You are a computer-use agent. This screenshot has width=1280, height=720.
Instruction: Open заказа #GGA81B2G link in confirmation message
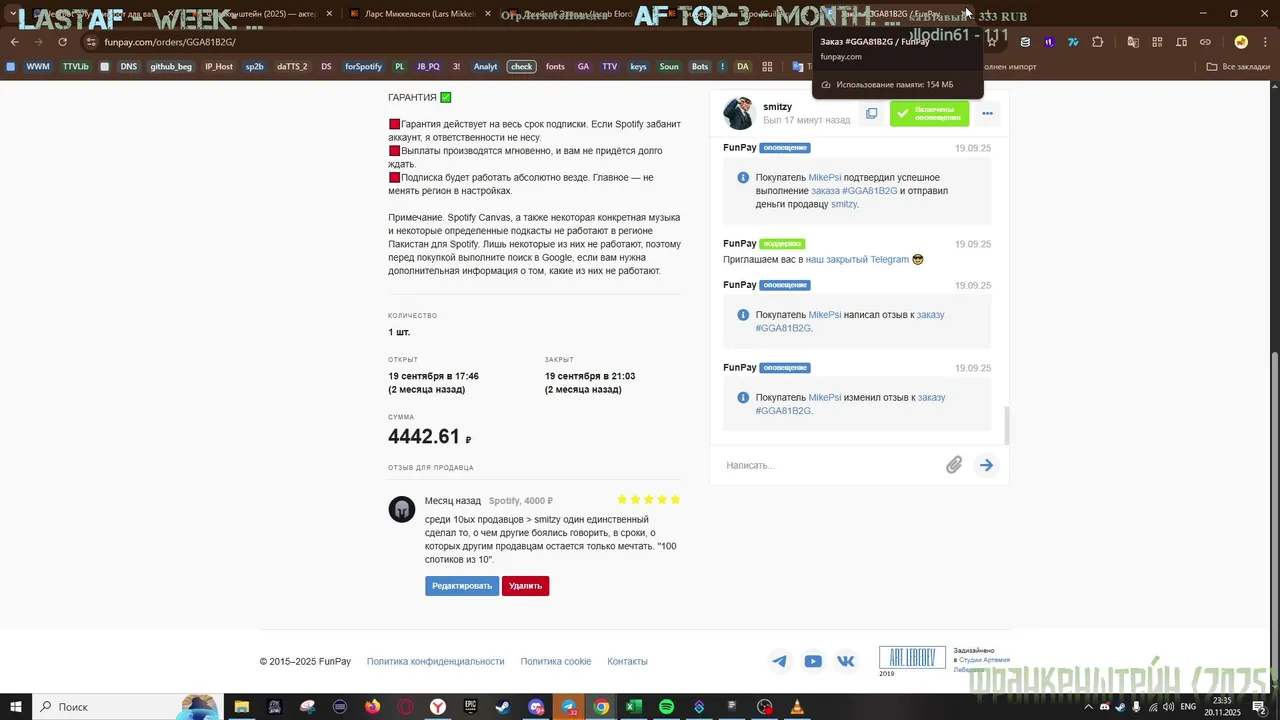coord(854,191)
